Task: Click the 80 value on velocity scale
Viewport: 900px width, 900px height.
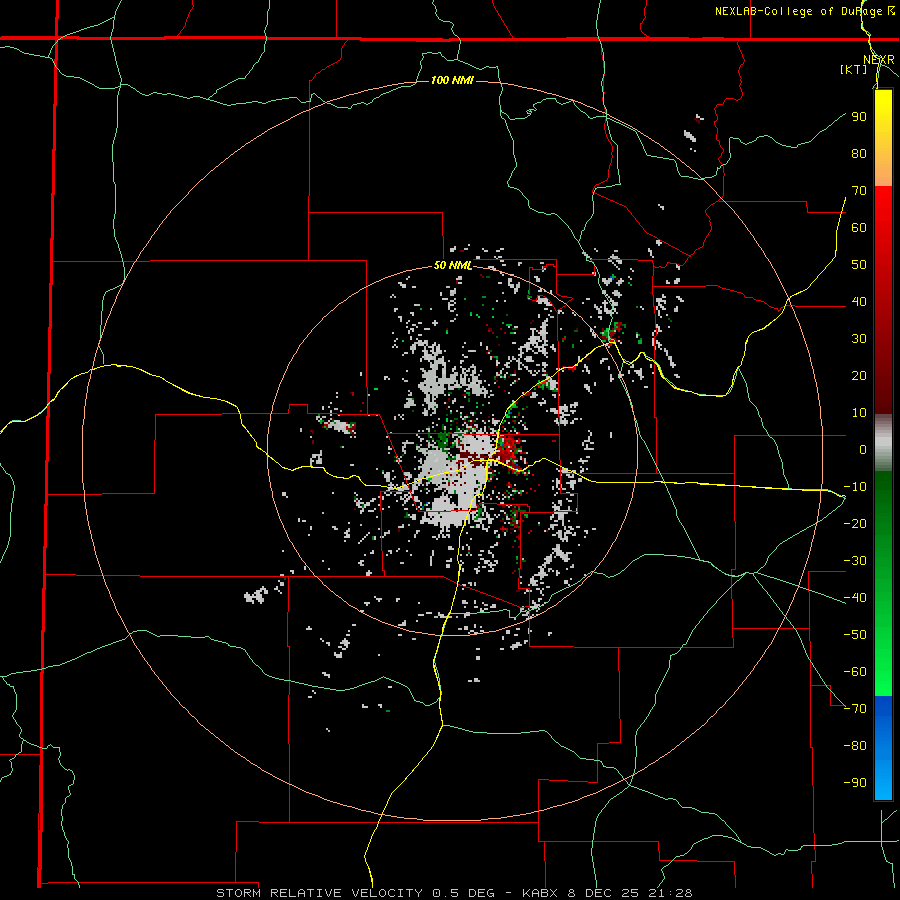Action: (x=859, y=153)
